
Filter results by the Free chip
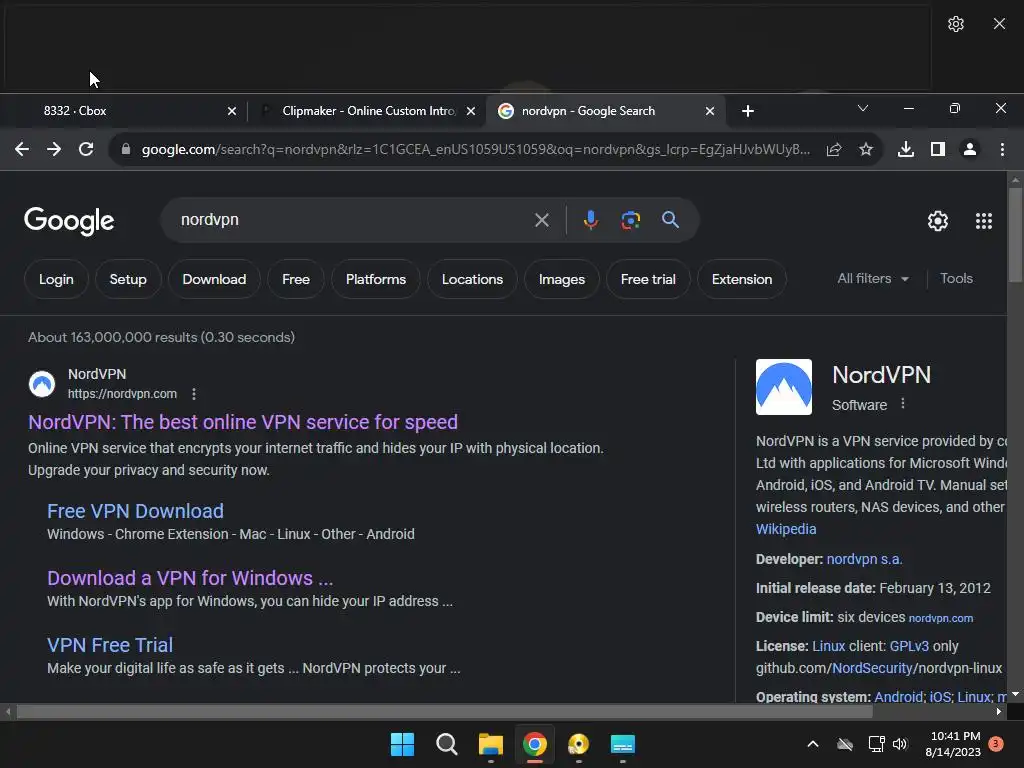[296, 280]
